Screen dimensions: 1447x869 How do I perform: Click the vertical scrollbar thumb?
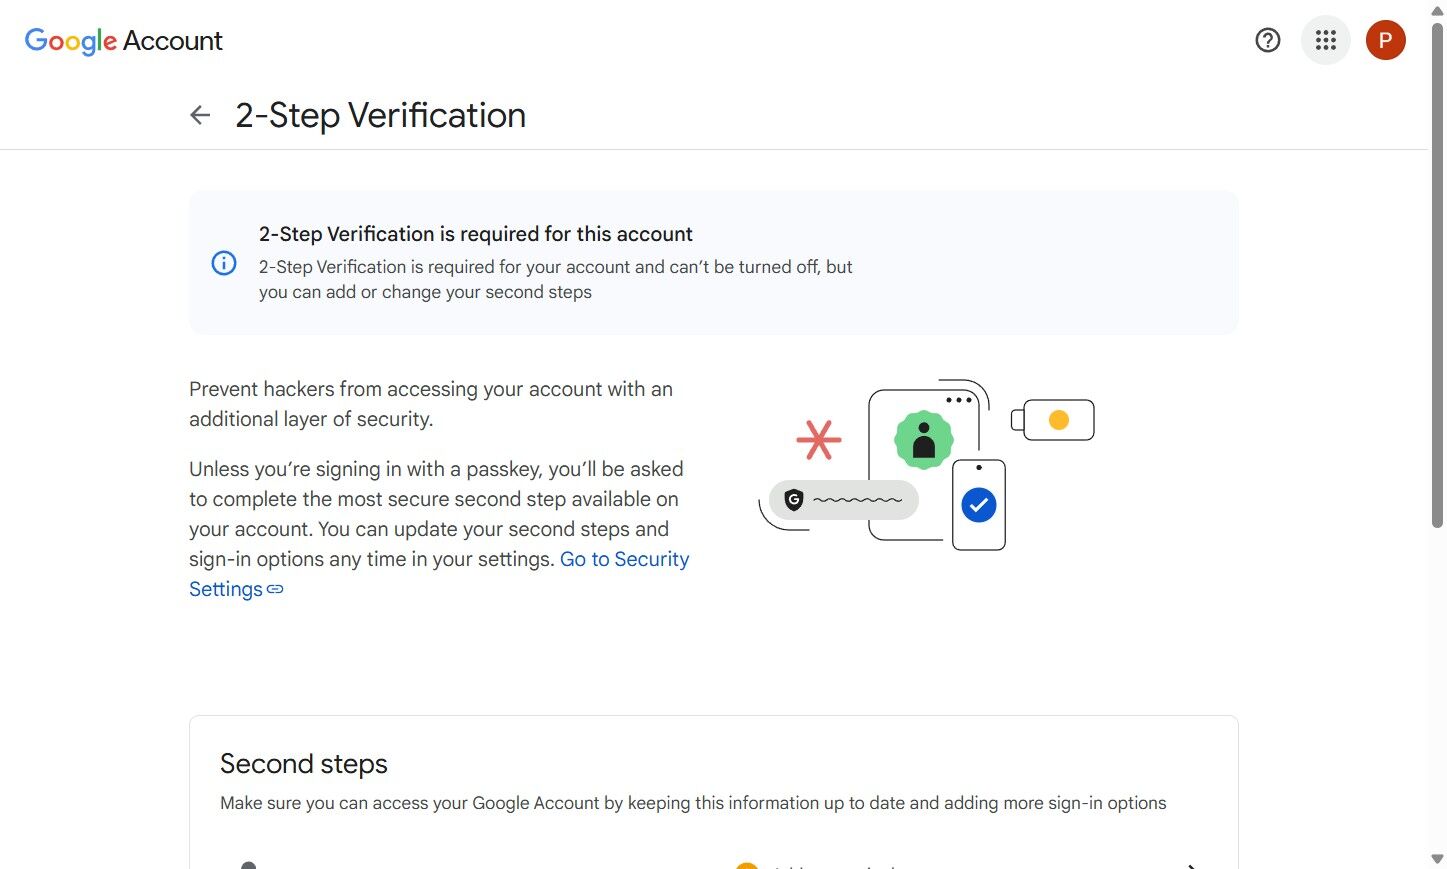coord(1437,270)
